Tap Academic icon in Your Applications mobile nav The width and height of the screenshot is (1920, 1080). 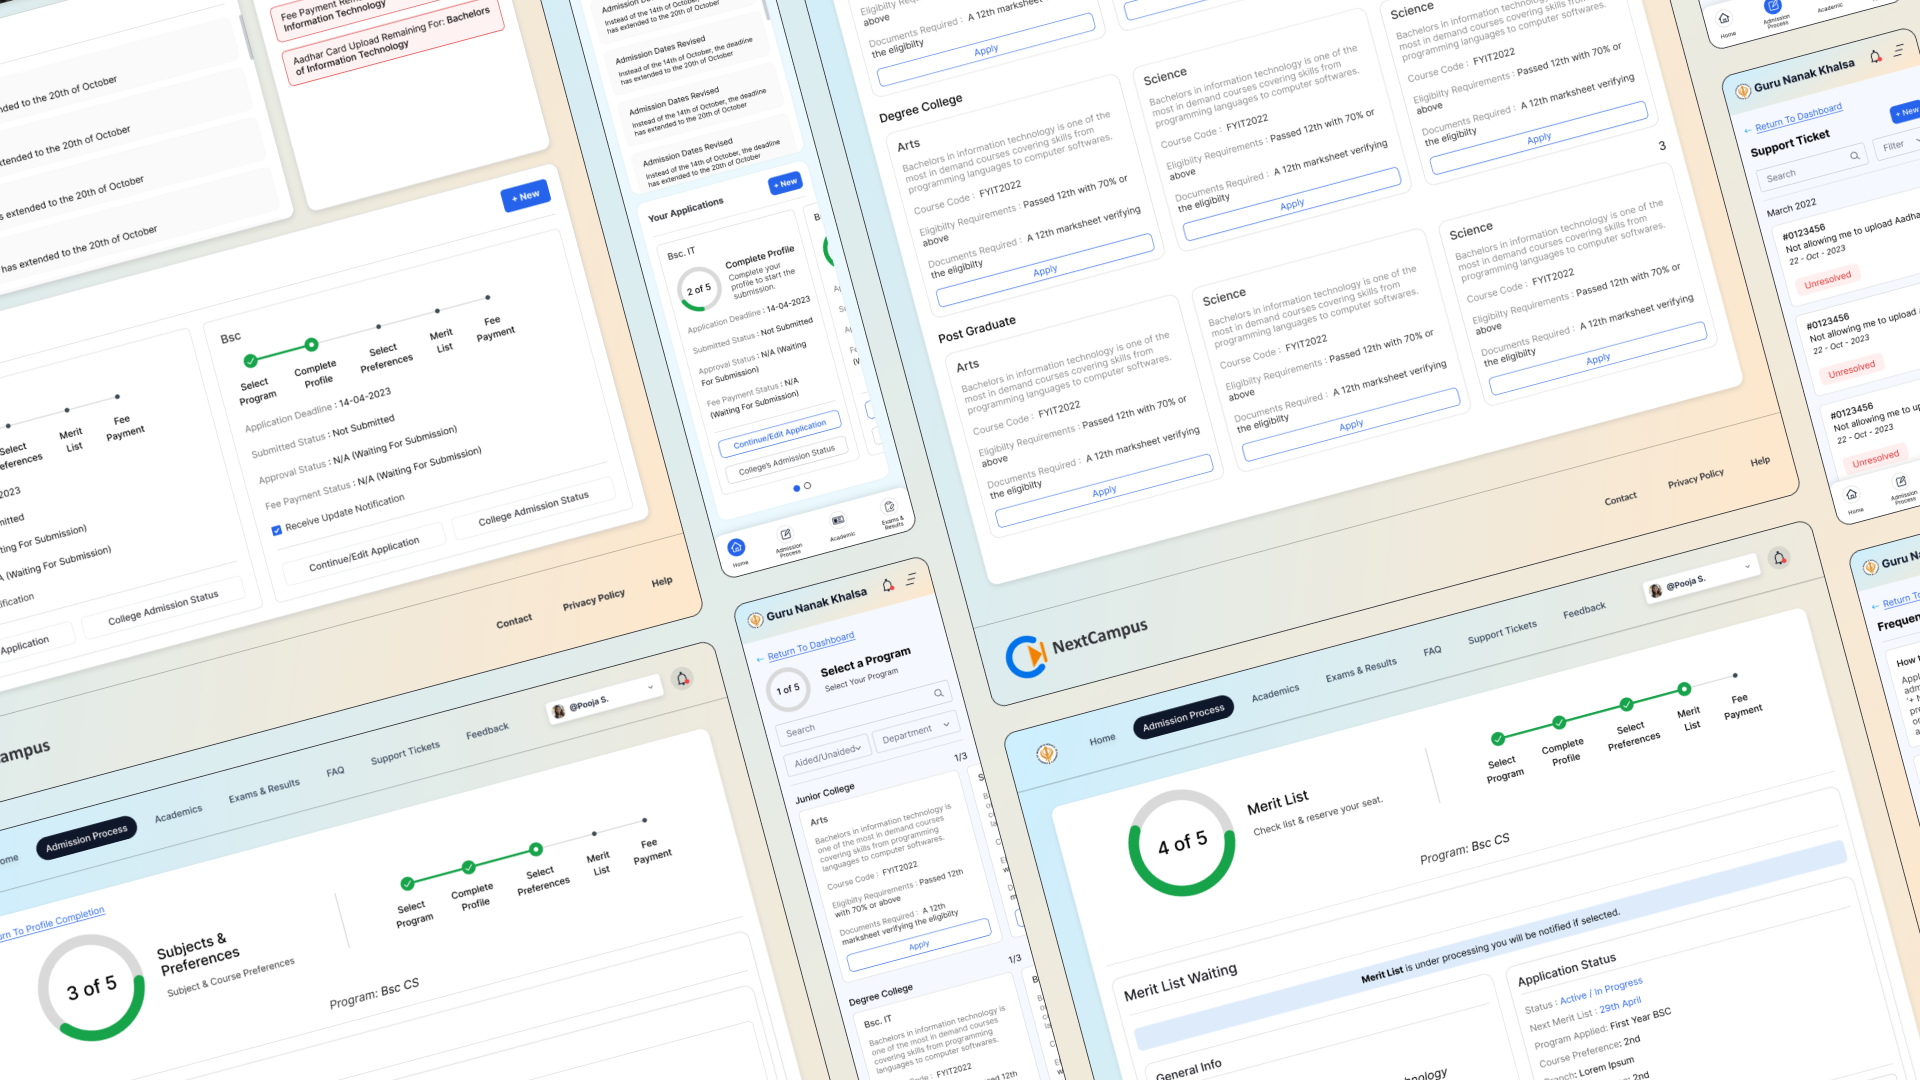point(838,520)
